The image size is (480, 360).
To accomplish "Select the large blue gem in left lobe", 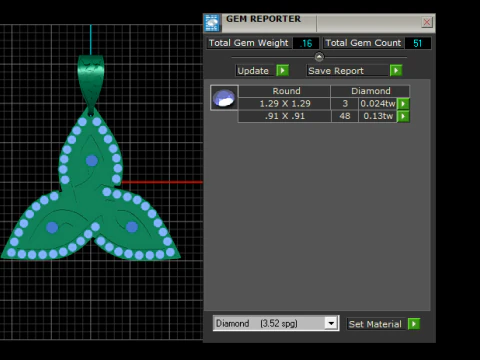I will (x=52, y=227).
